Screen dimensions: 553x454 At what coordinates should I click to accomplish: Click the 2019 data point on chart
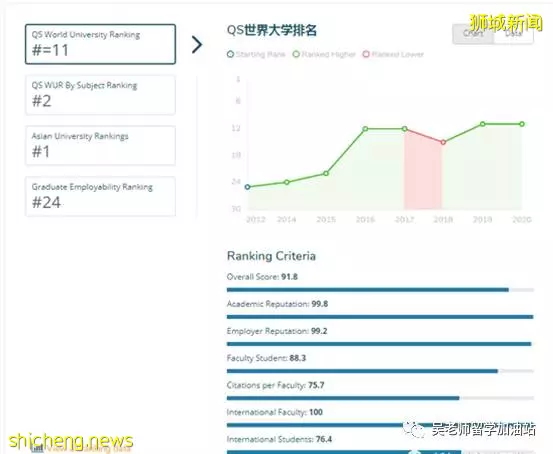coord(483,124)
